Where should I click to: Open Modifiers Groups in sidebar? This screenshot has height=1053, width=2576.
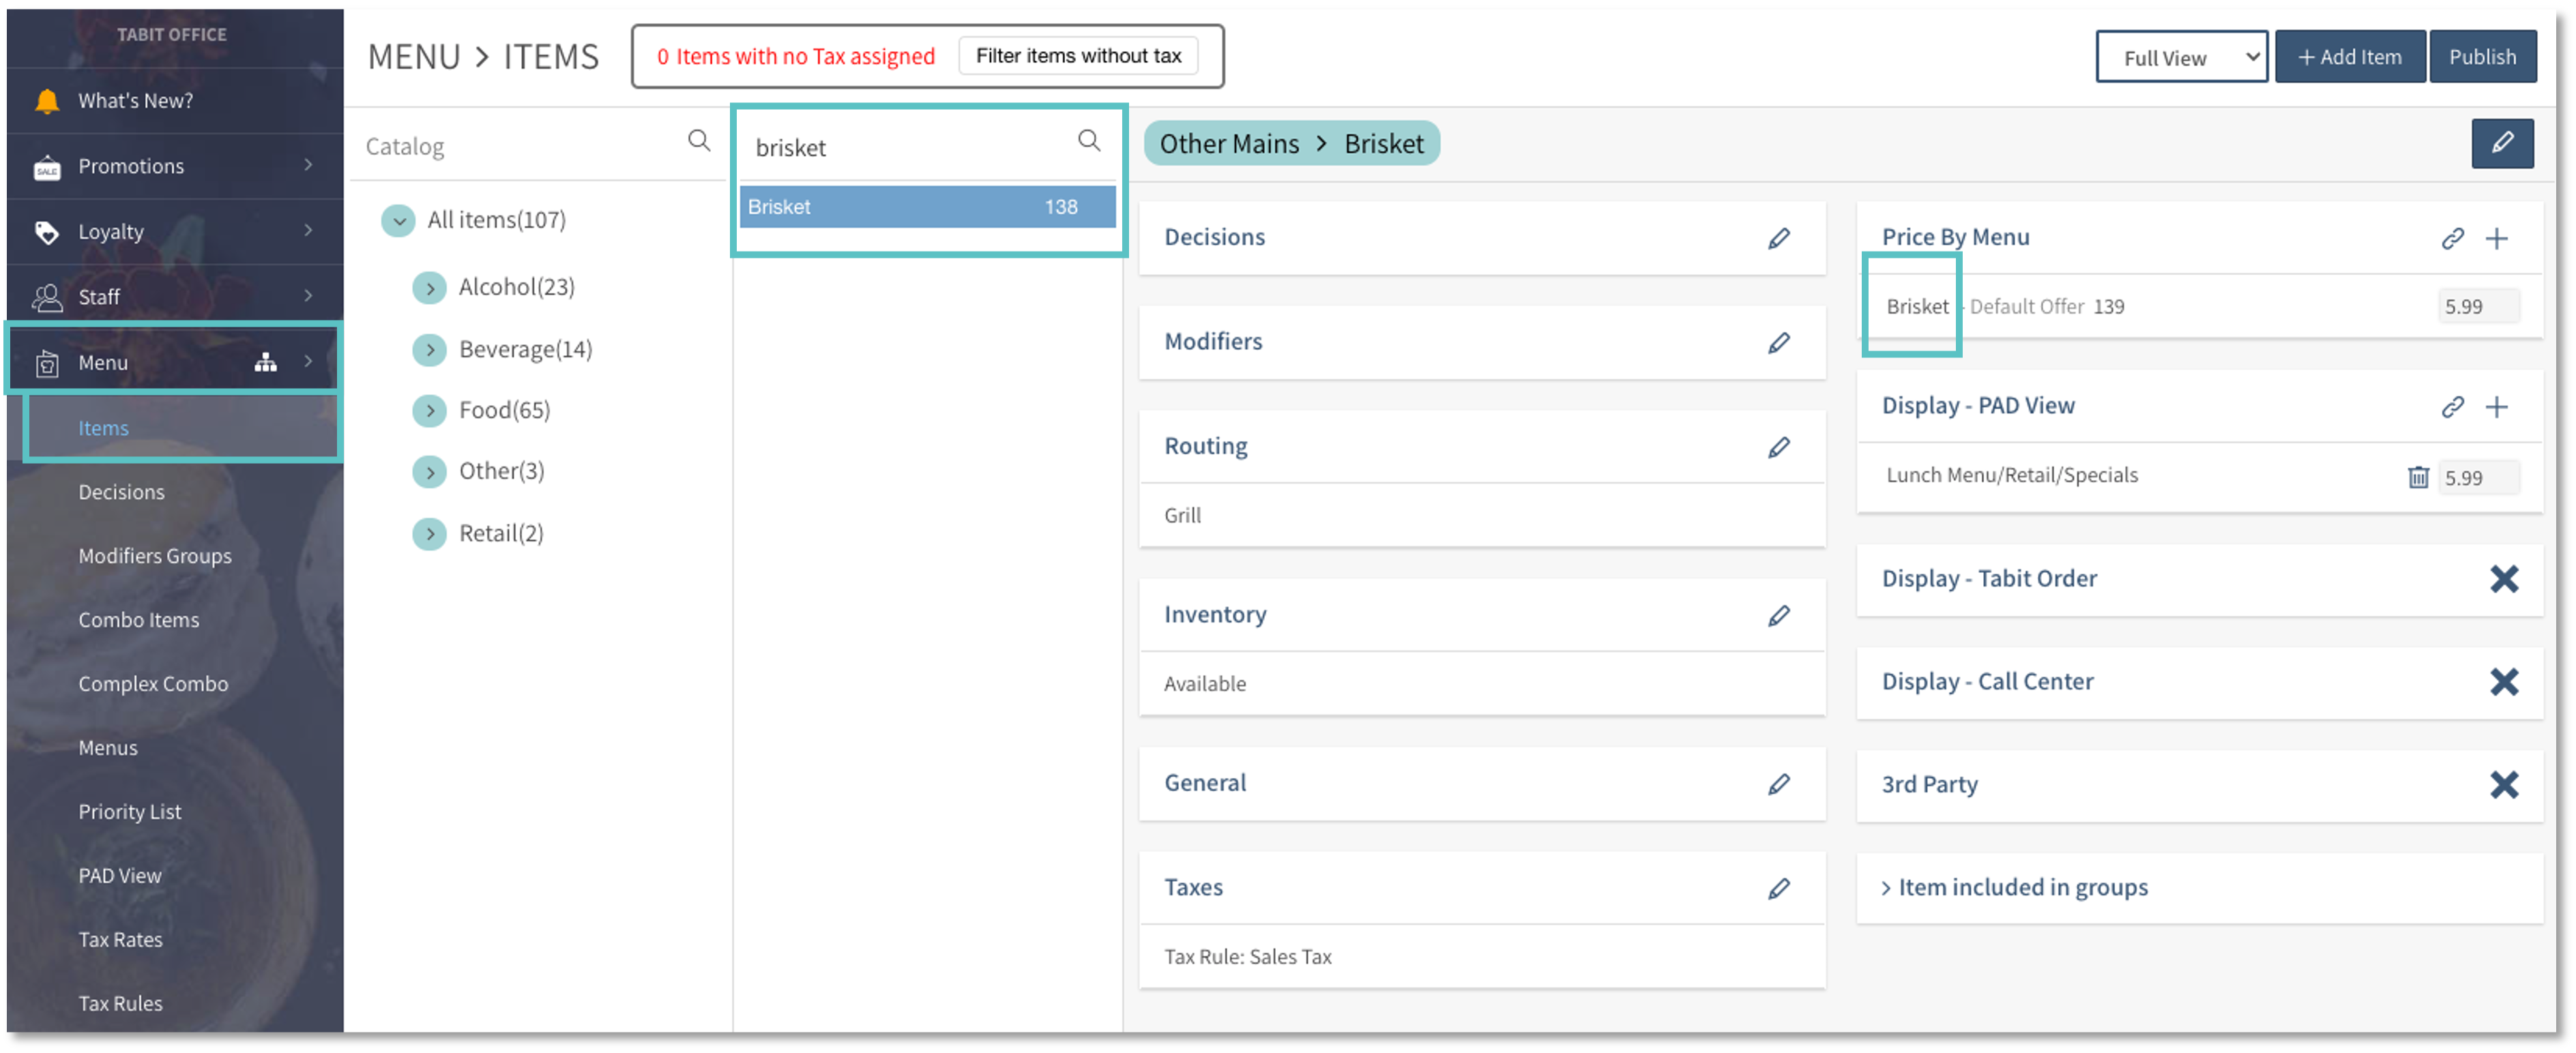coord(155,556)
